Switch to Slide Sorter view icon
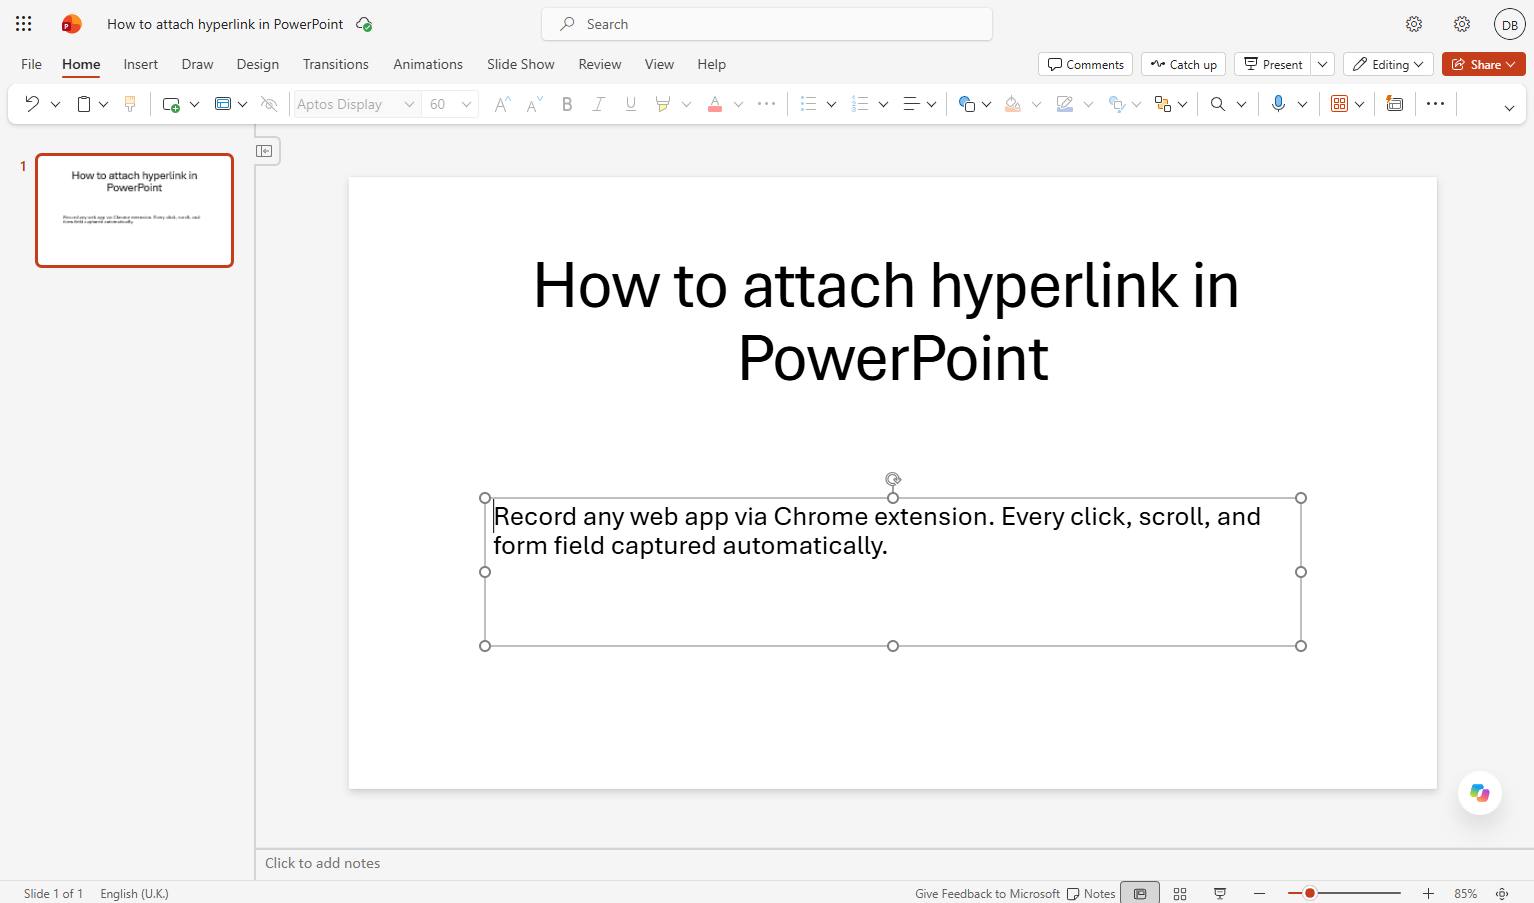The image size is (1534, 903). [1180, 893]
